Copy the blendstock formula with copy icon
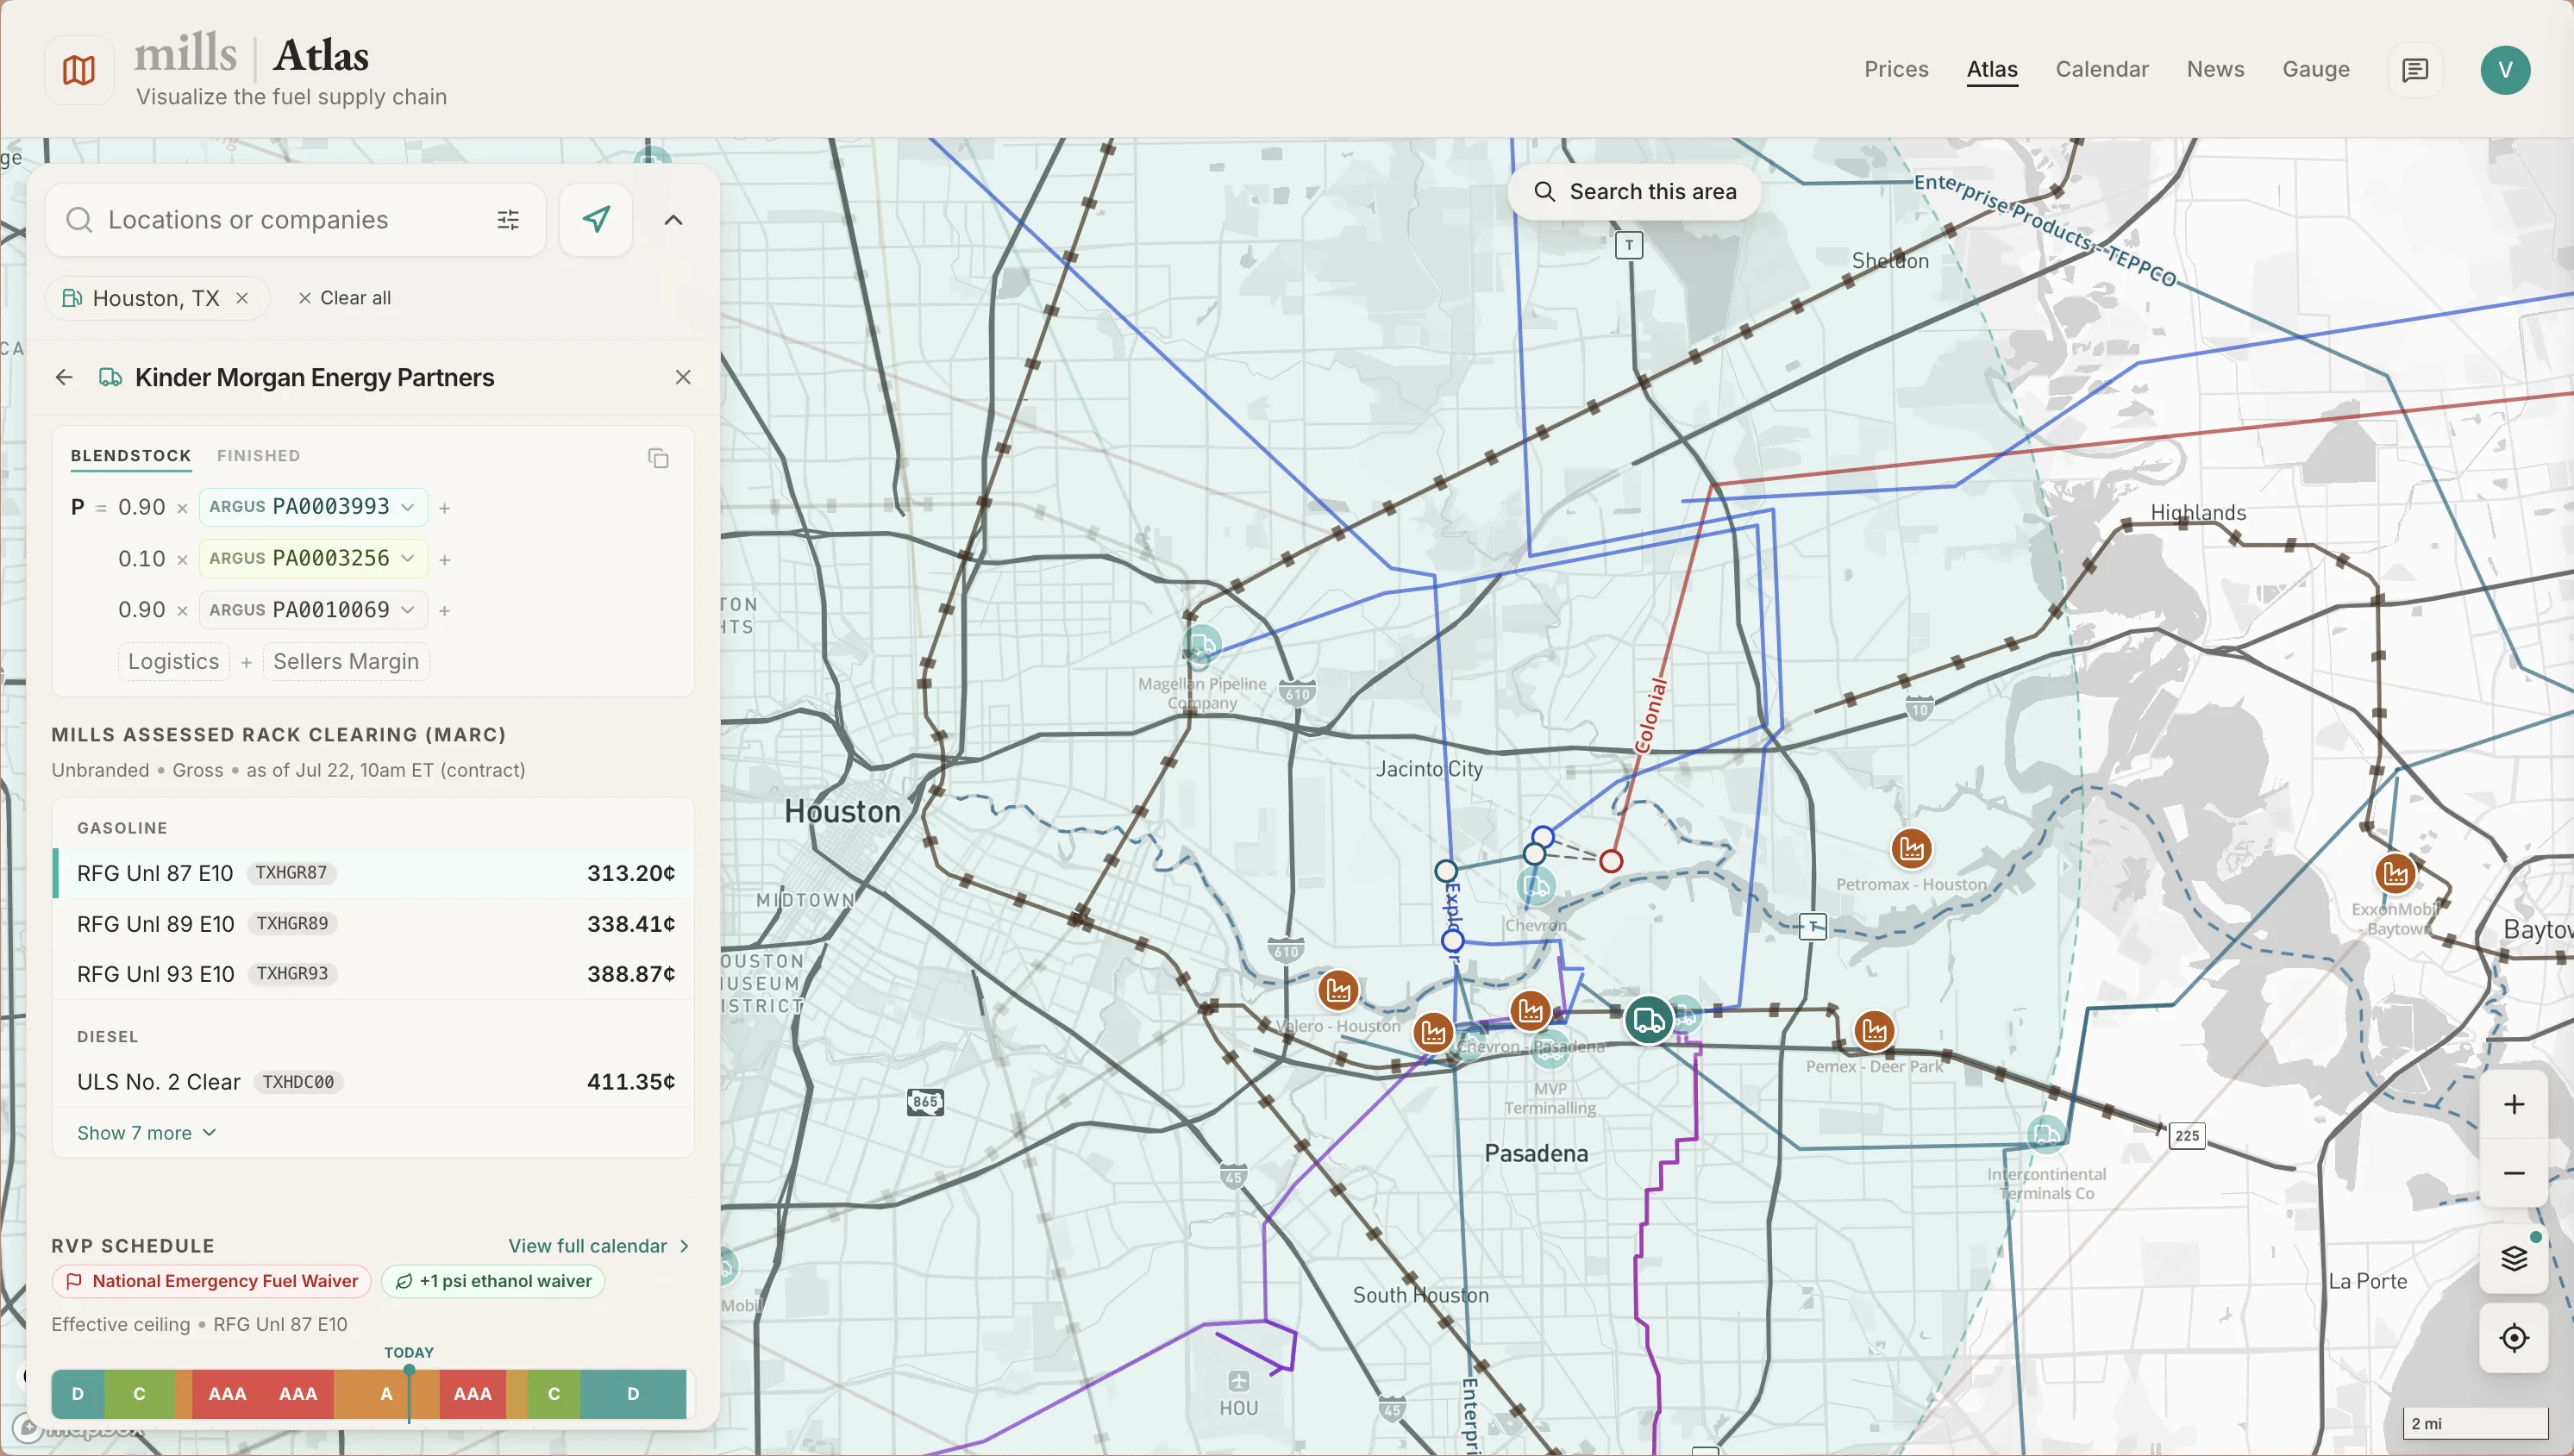This screenshot has height=1456, width=2574. click(658, 458)
